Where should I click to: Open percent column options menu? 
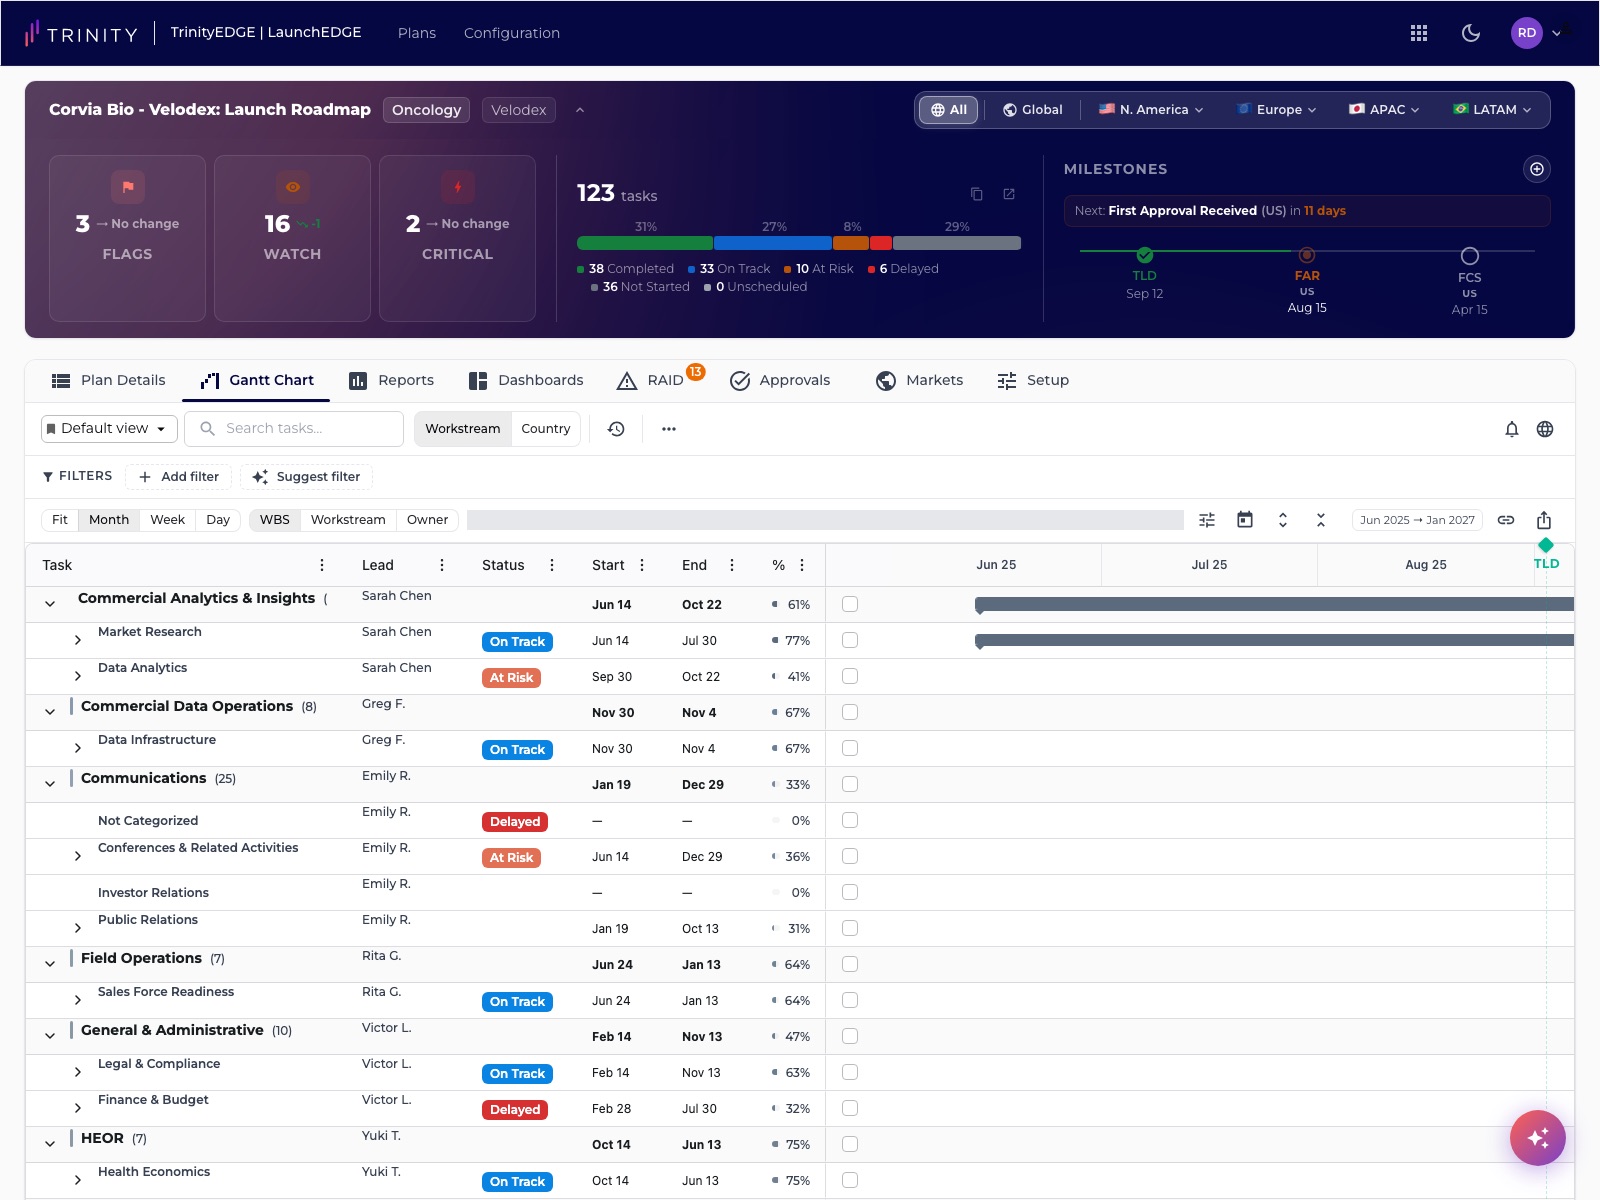tap(802, 565)
